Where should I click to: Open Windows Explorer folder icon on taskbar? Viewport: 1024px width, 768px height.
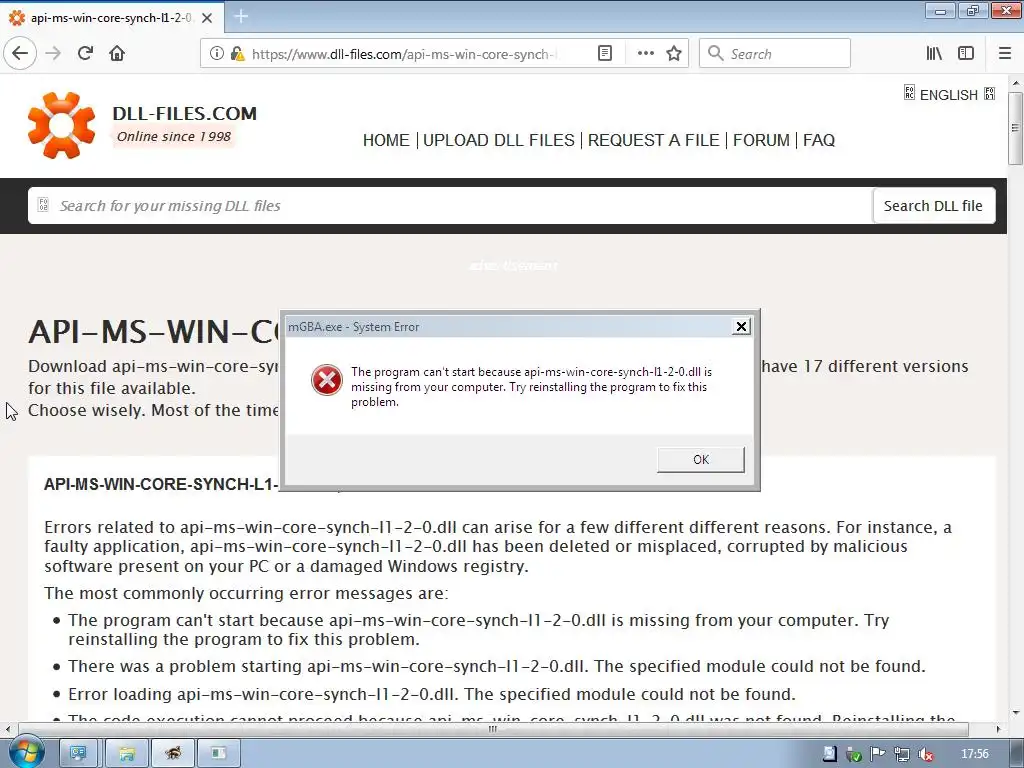click(127, 754)
